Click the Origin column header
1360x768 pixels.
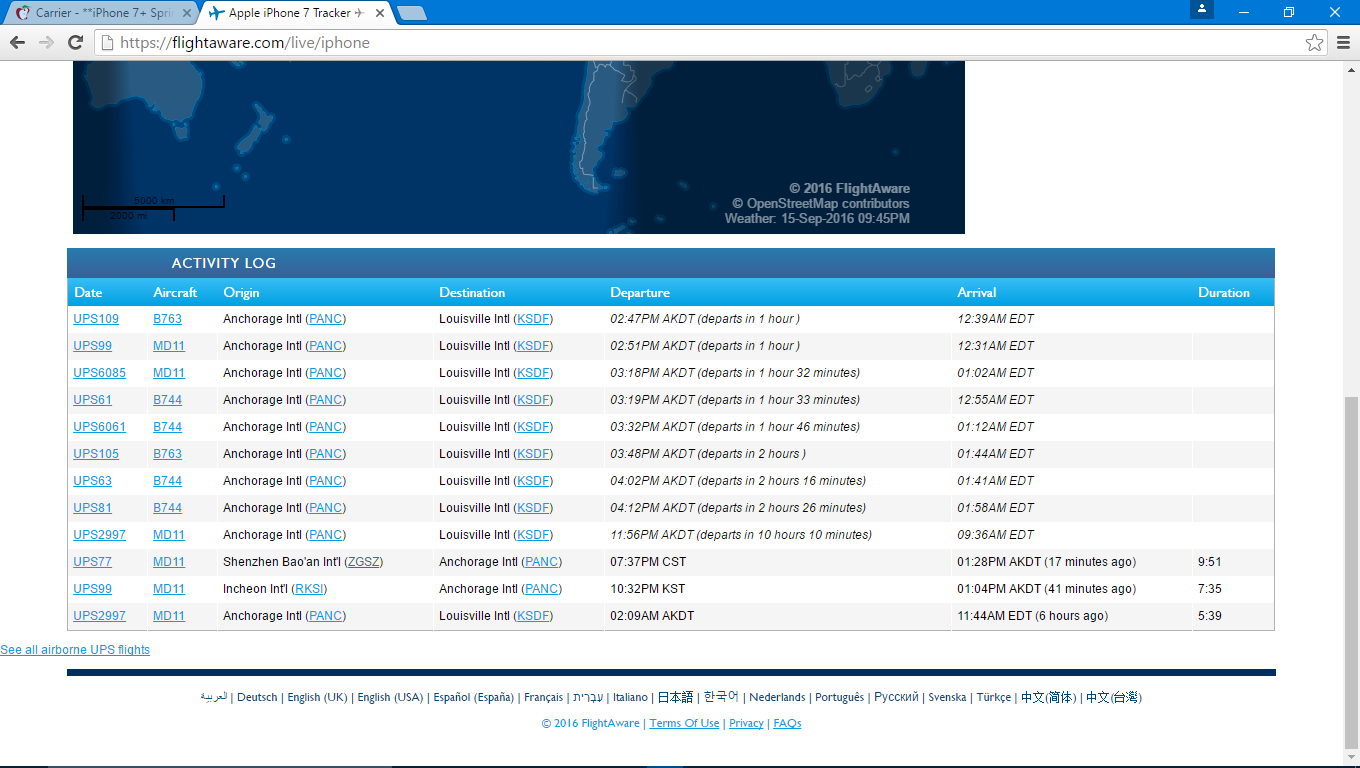[241, 293]
